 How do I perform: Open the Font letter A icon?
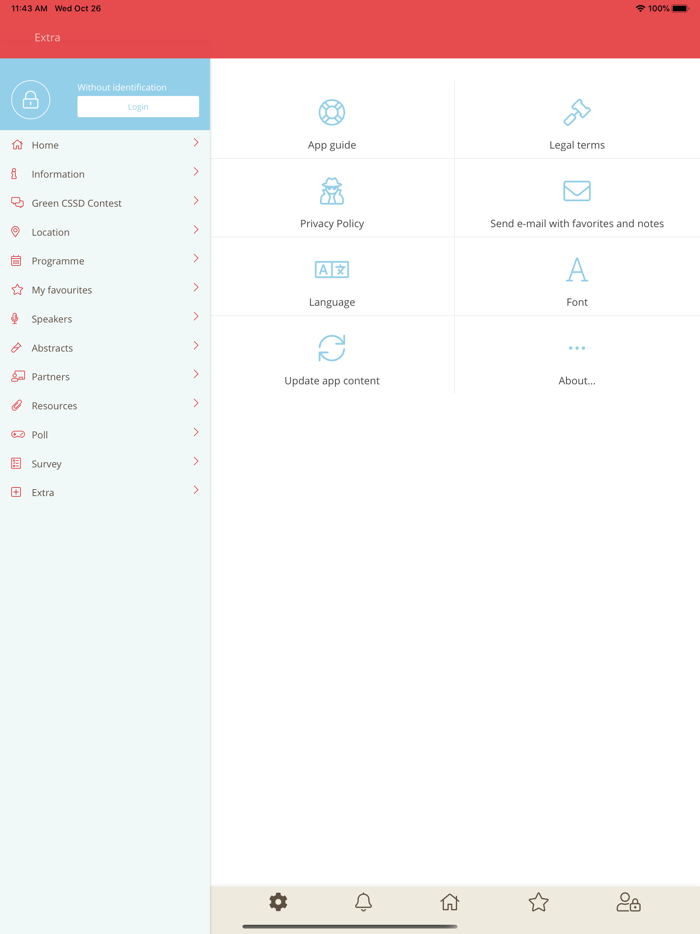577,270
